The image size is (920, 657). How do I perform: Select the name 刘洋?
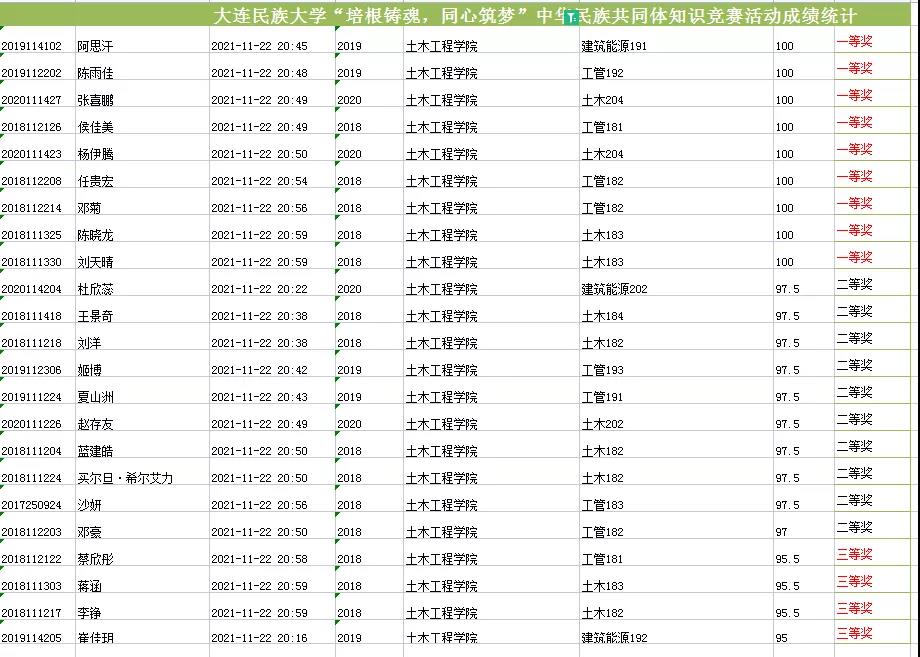click(x=89, y=343)
